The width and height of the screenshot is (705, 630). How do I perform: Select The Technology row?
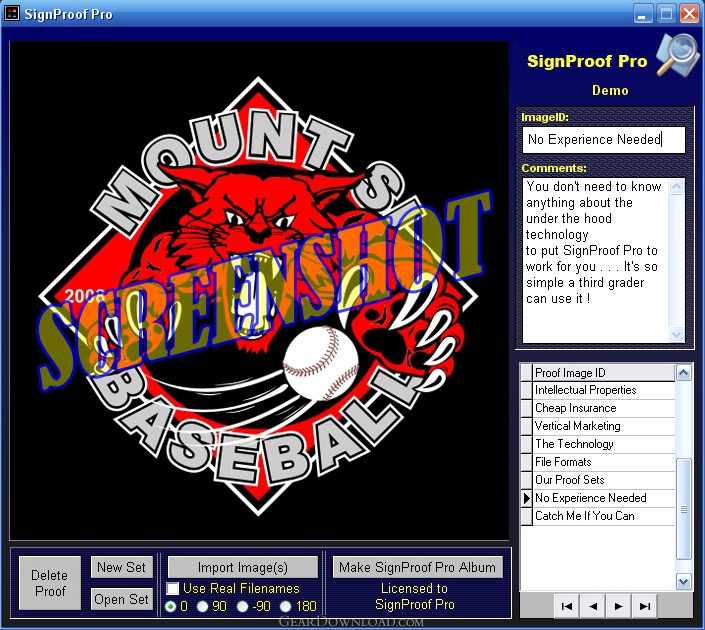604,444
